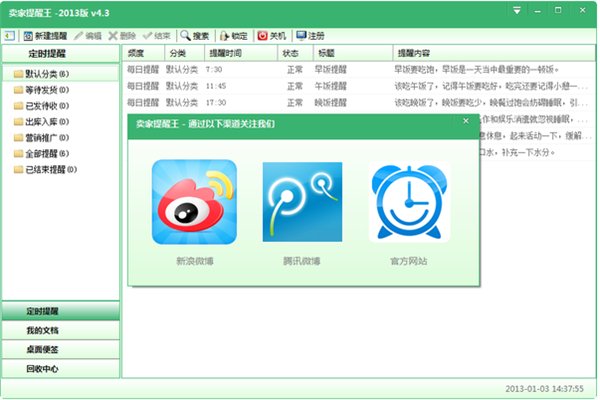The height and width of the screenshot is (400, 600).
Task: Click the collapse sidebar arrow icon in toolbar
Action: point(9,36)
